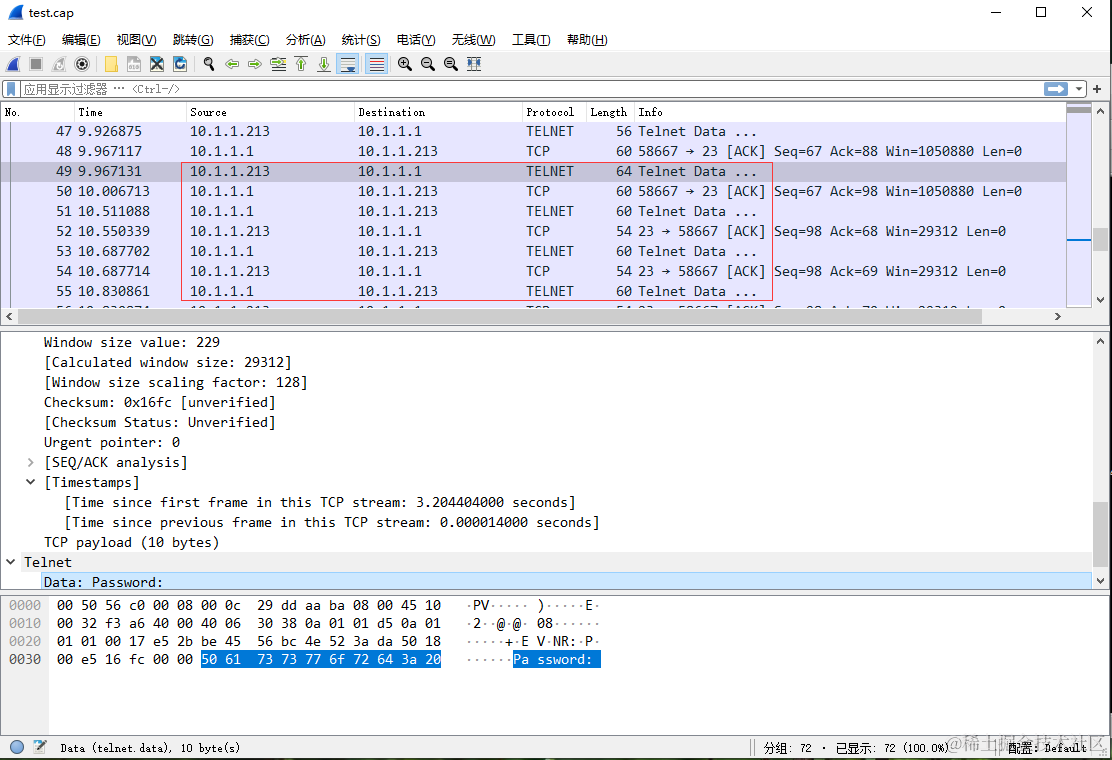
Task: Click the Info column header
Action: coord(850,112)
